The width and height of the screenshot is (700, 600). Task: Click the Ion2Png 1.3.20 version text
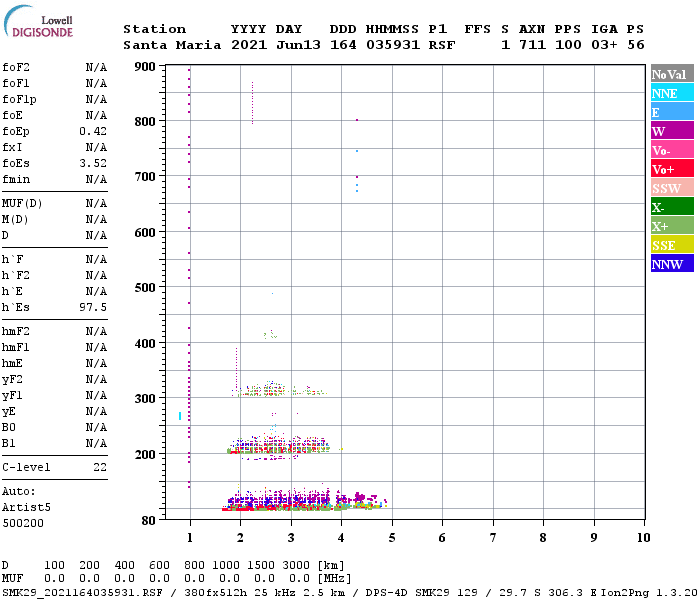649,593
